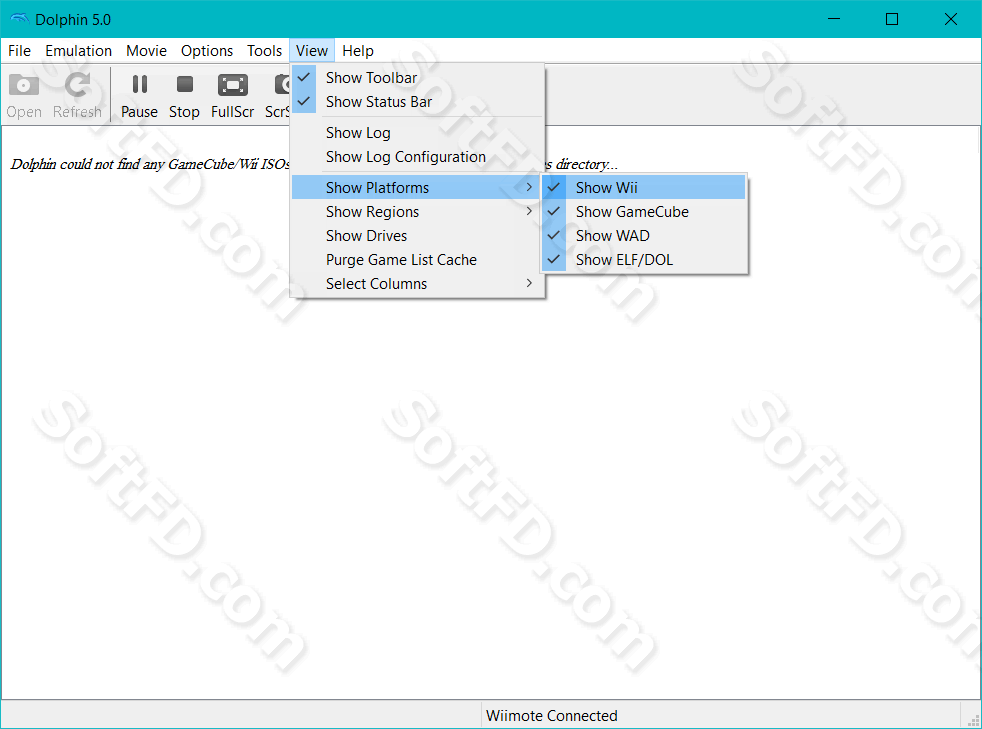This screenshot has width=982, height=729.
Task: Choose Show Drives in View menu
Action: click(417, 235)
